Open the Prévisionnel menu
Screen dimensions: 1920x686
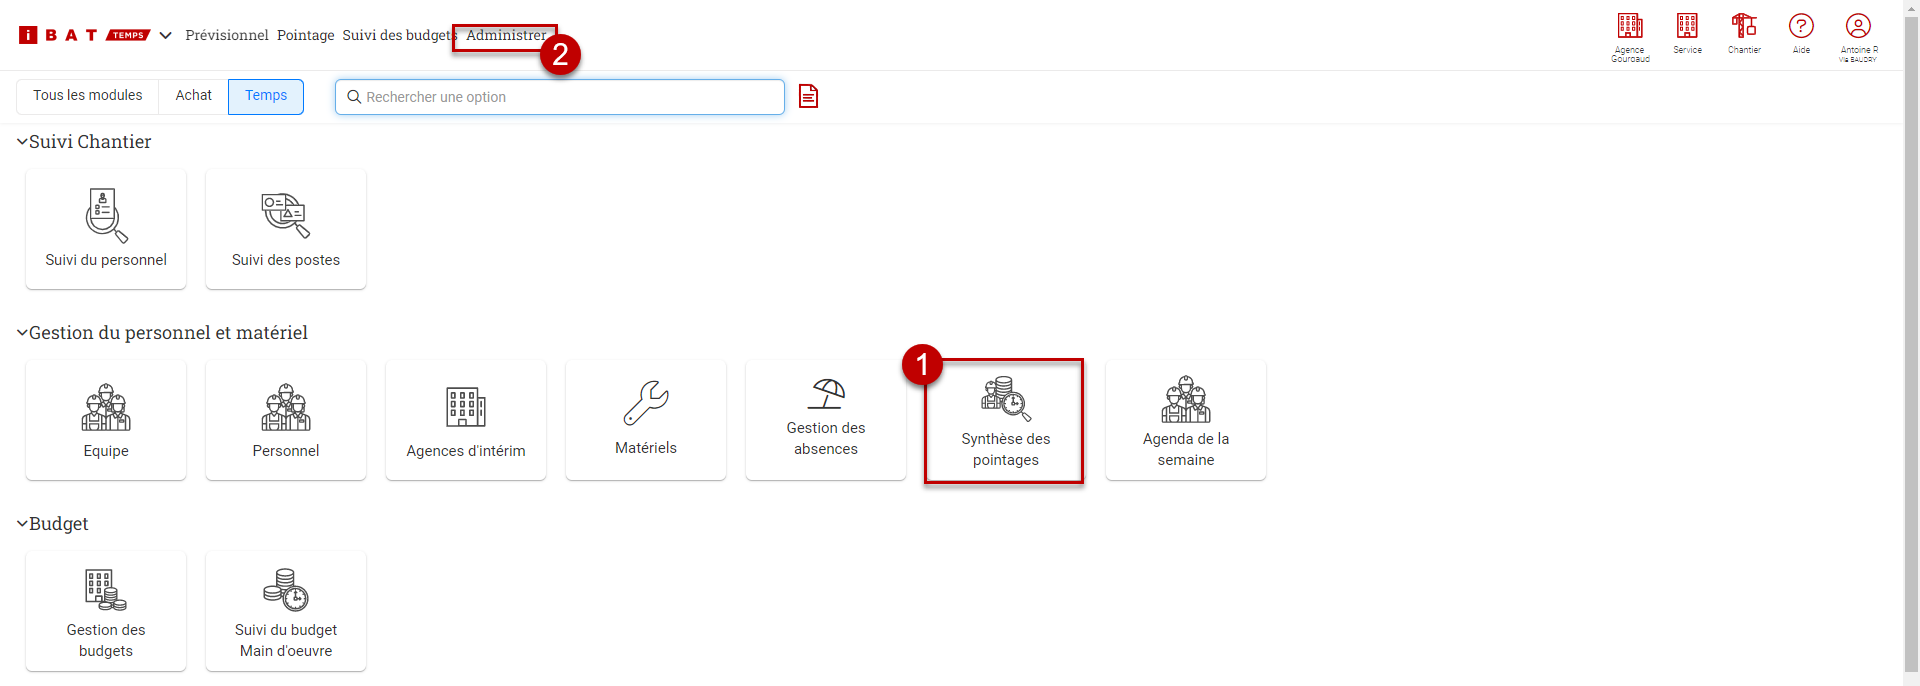227,35
